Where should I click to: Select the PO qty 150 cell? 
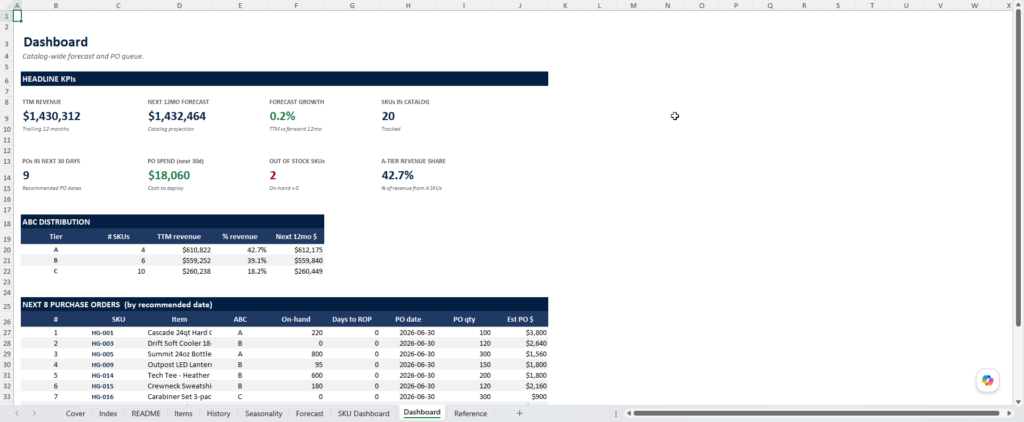(x=464, y=365)
